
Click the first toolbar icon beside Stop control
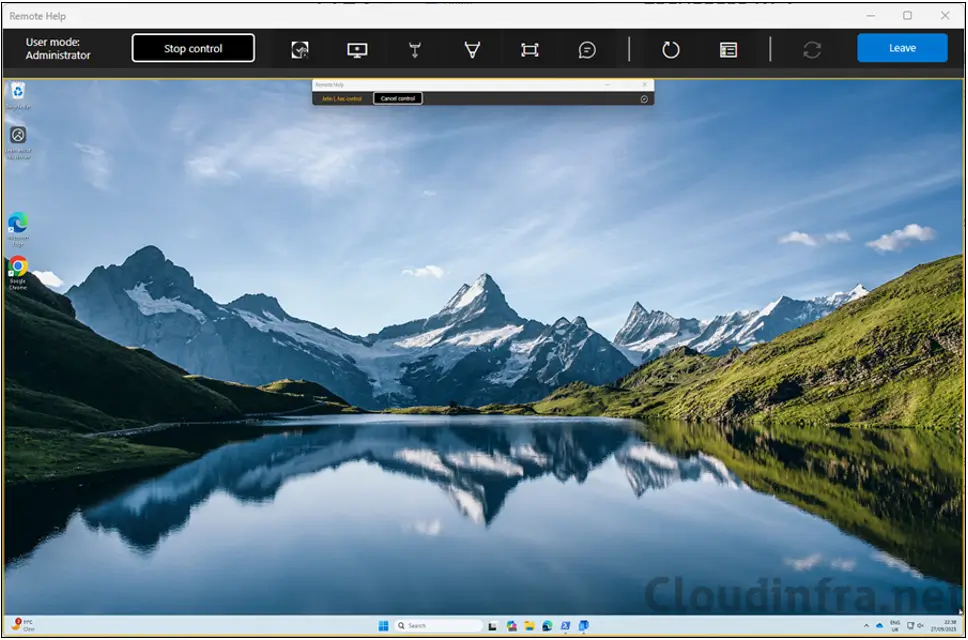coord(299,50)
